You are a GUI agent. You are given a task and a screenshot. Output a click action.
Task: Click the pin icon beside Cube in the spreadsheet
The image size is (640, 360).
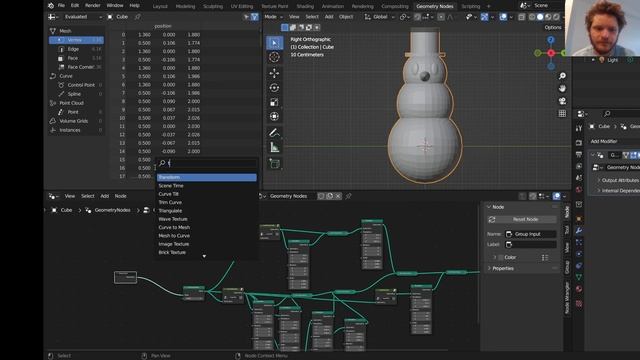click(x=138, y=17)
